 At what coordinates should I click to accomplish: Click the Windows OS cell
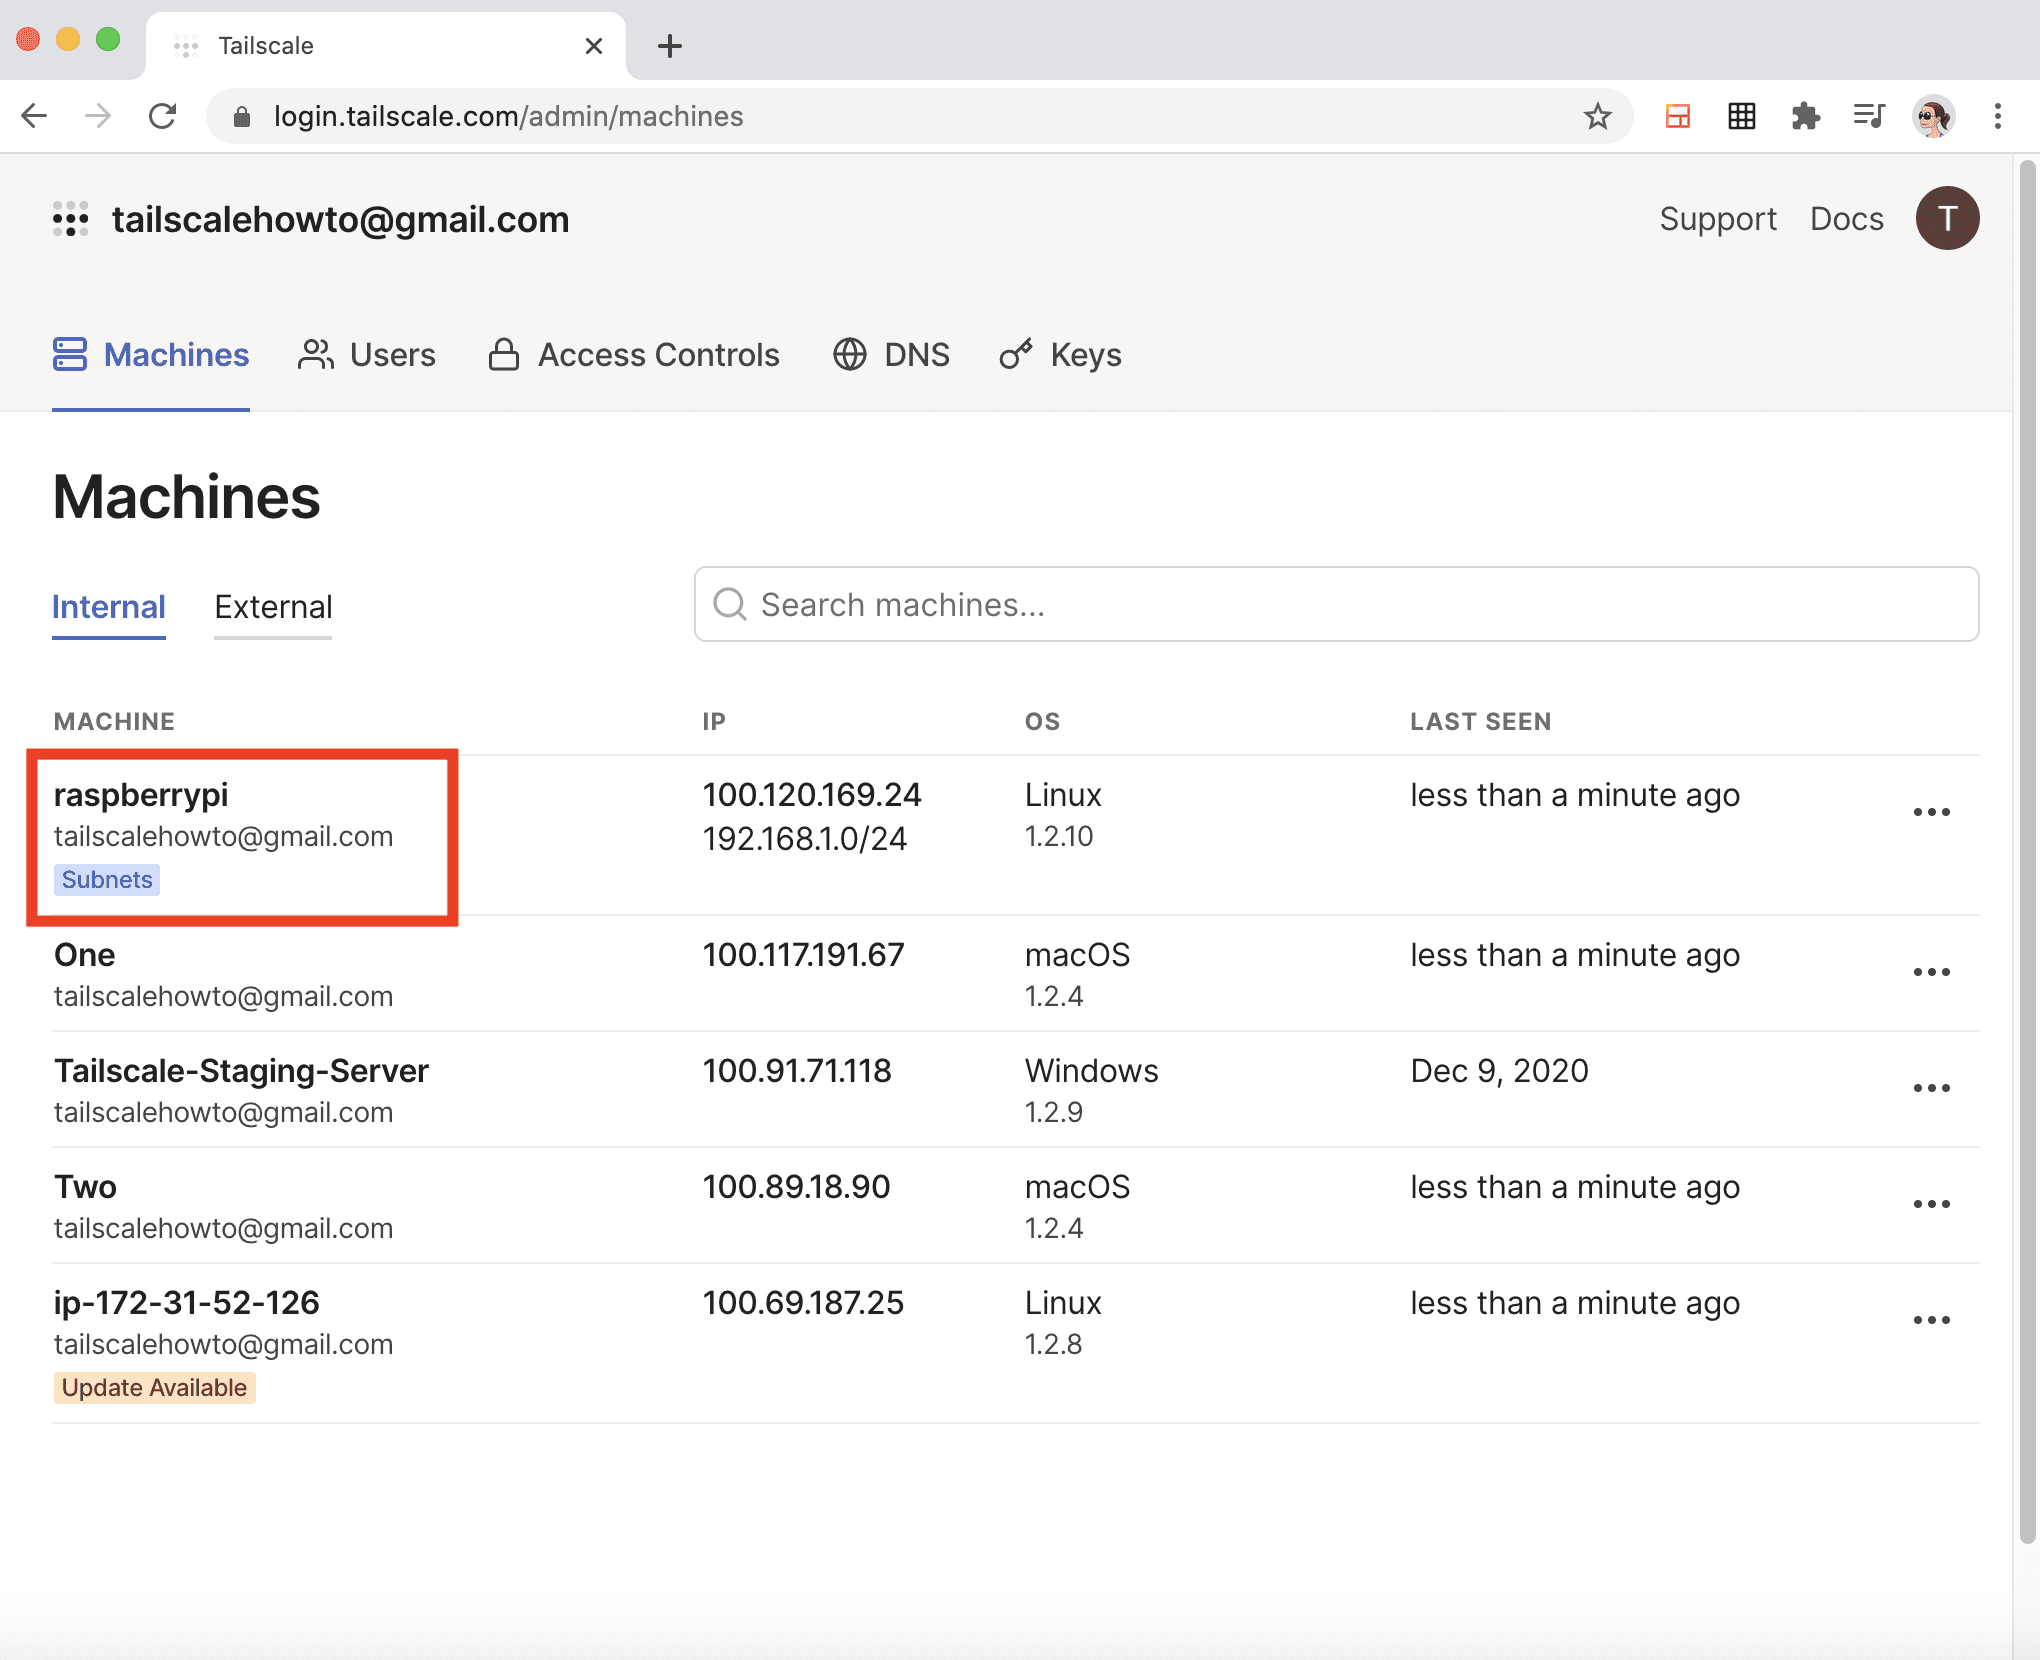coord(1091,1071)
